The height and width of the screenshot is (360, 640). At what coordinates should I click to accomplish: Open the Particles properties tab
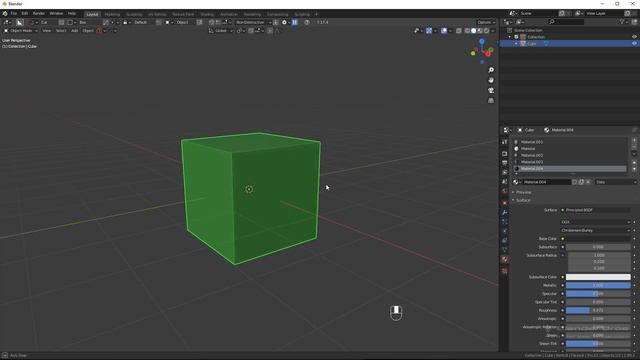pyautogui.click(x=504, y=222)
